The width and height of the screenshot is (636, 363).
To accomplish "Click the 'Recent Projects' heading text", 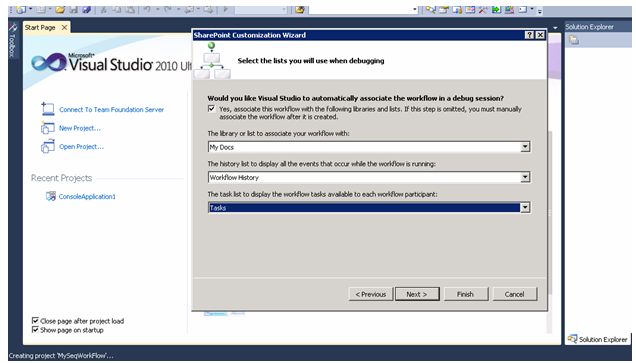I will point(61,178).
